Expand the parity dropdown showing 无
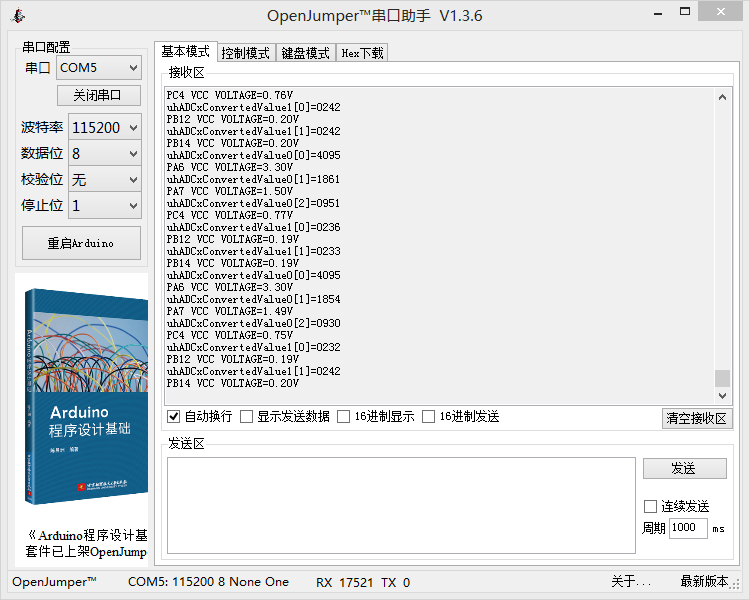This screenshot has height=600, width=750. (105, 179)
